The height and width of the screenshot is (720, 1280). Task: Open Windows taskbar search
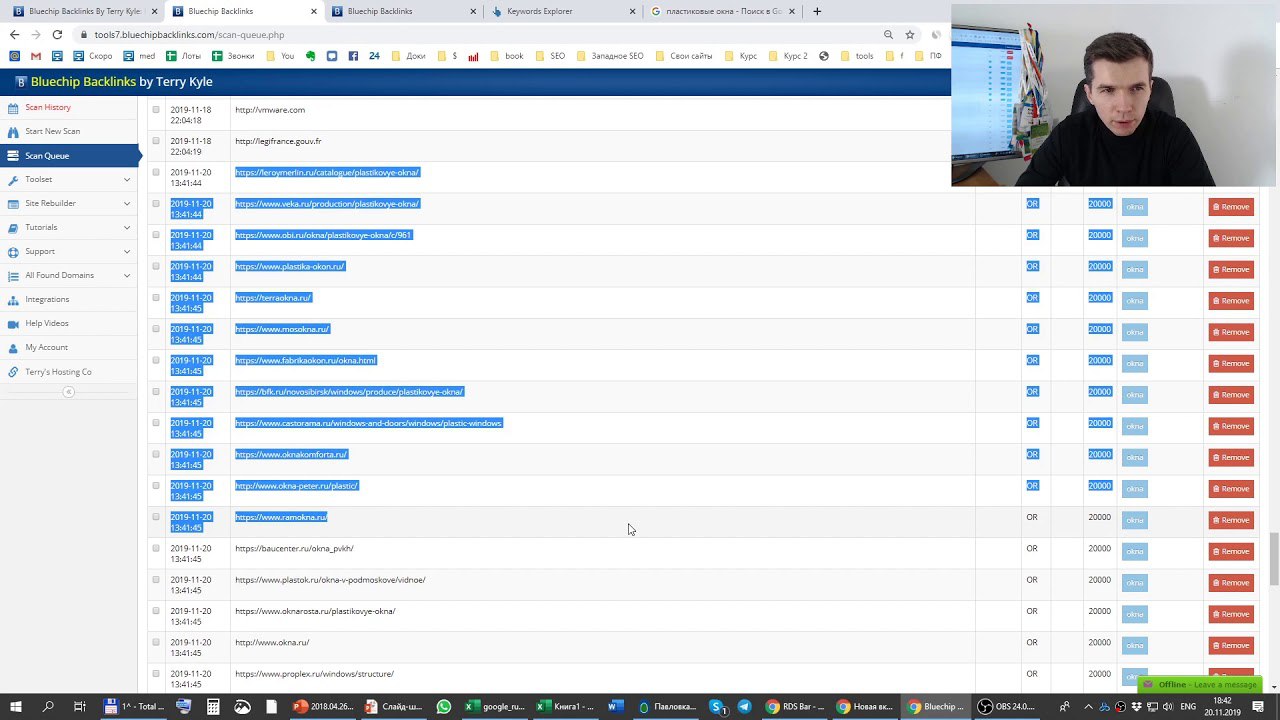pyautogui.click(x=48, y=706)
